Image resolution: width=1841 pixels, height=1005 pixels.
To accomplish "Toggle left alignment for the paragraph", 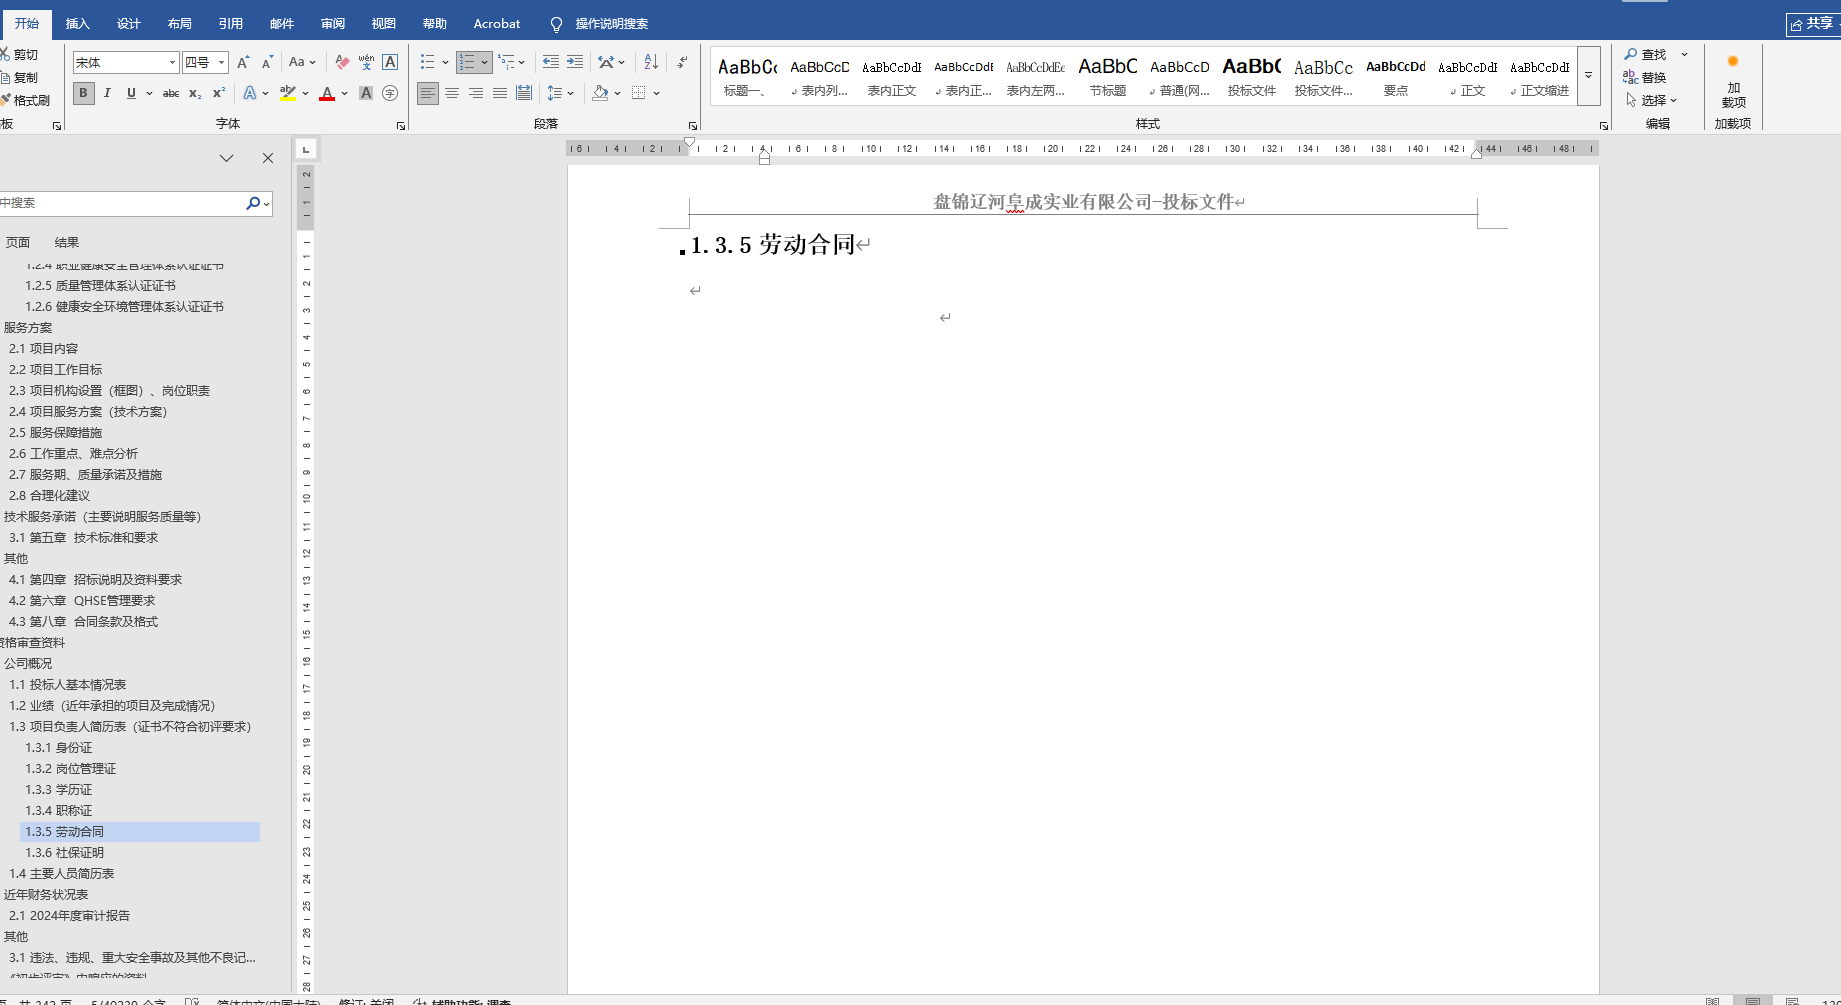I will coord(428,93).
